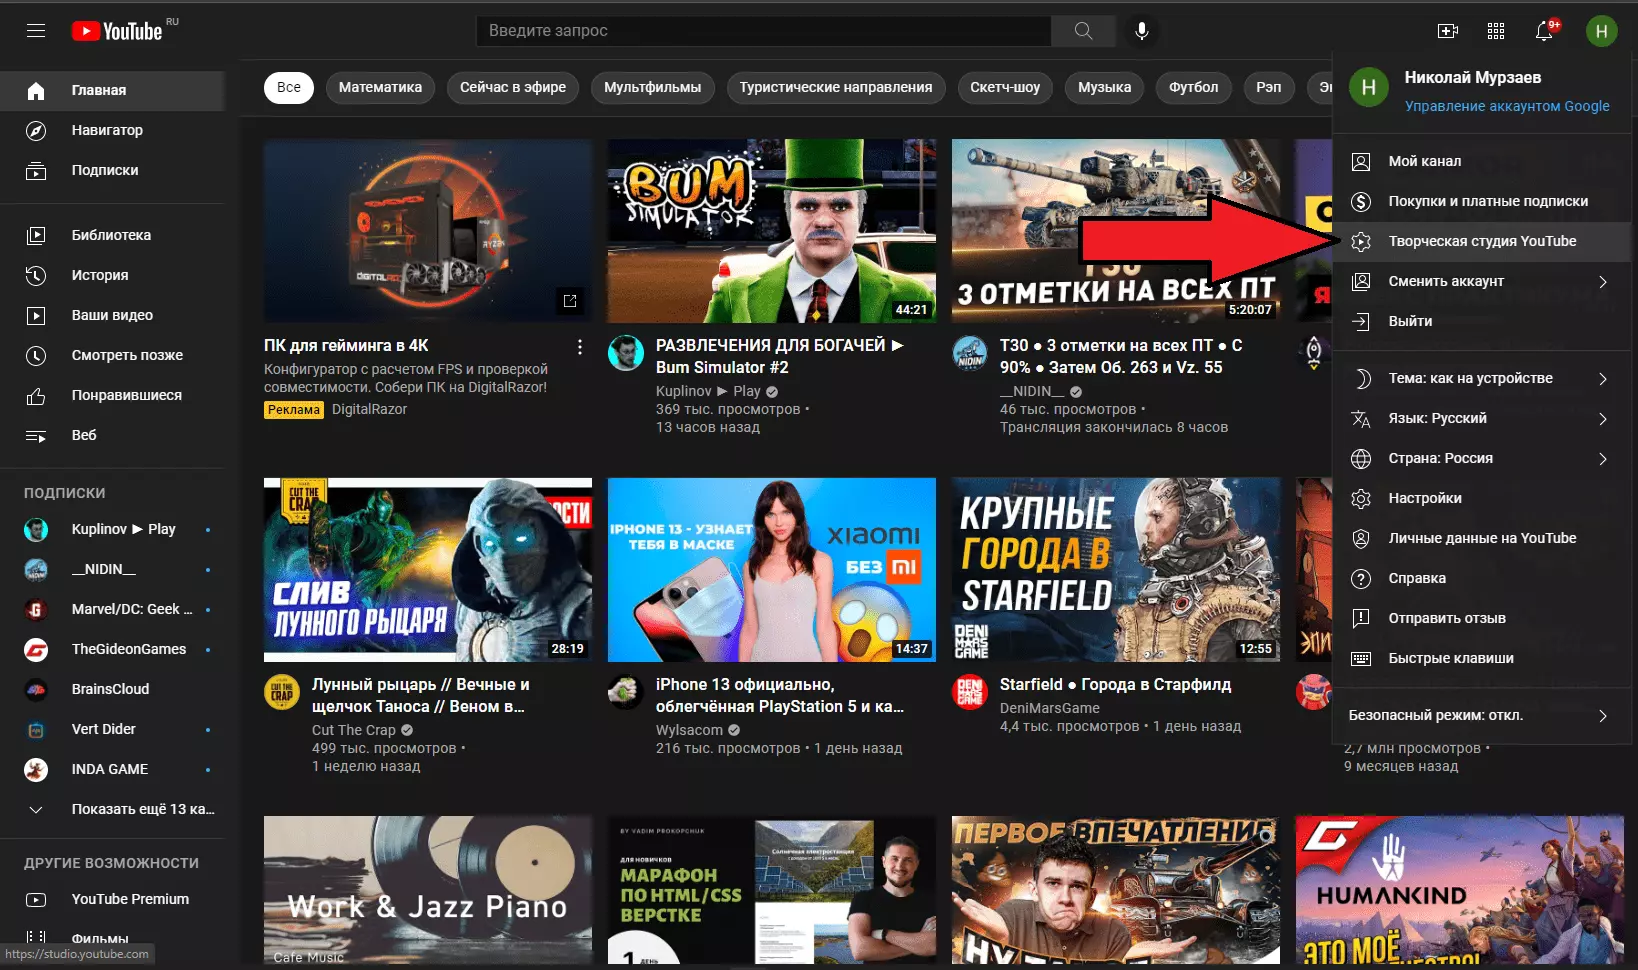Select the Скетч-шоу filter chip
This screenshot has height=970, width=1638.
tap(1005, 87)
